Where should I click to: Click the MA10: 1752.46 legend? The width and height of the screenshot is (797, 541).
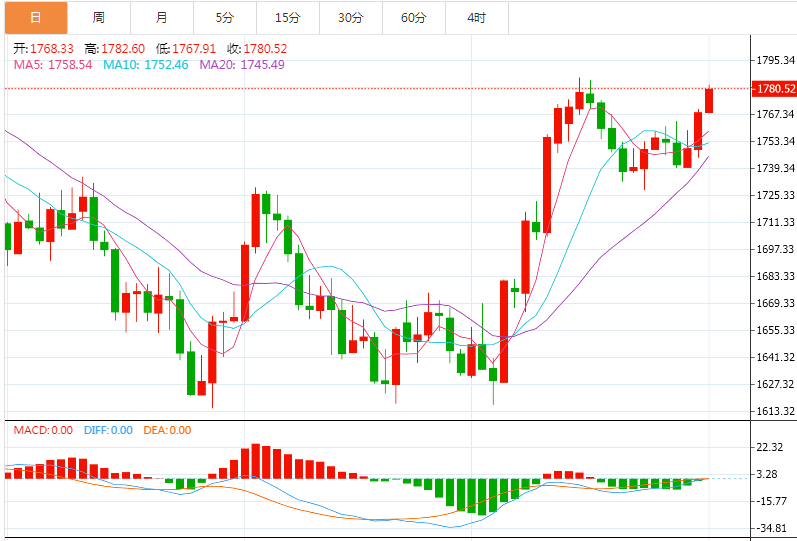[146, 65]
